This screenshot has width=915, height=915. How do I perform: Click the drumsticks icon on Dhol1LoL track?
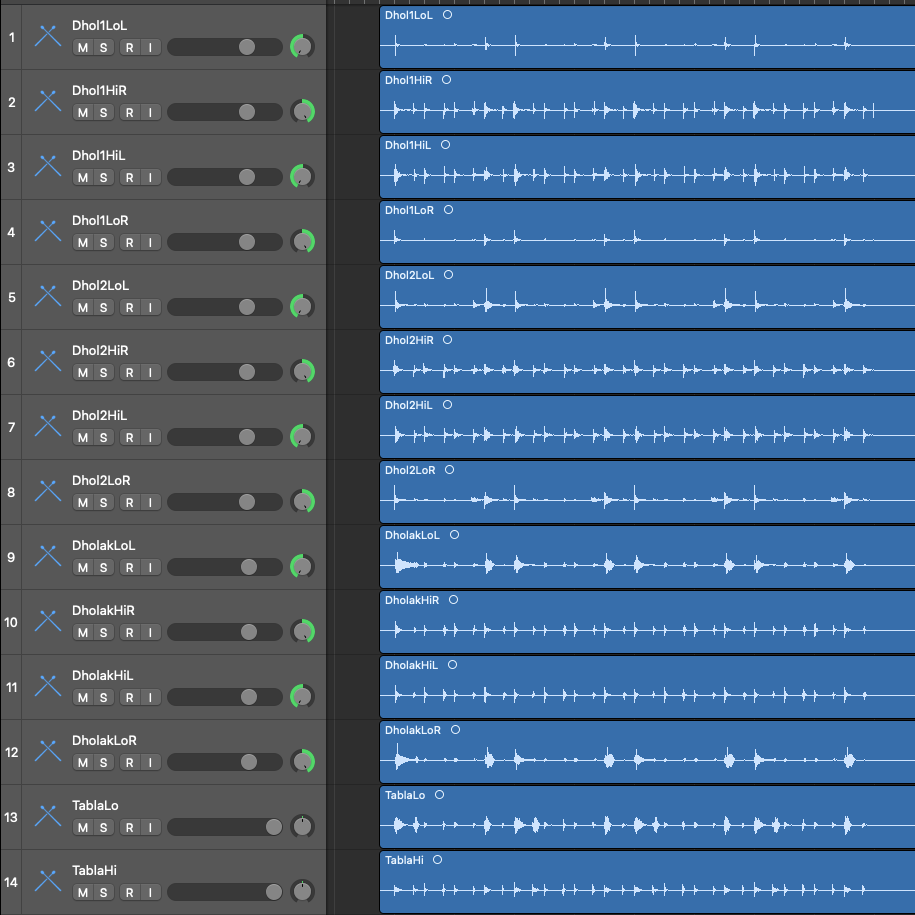(48, 37)
